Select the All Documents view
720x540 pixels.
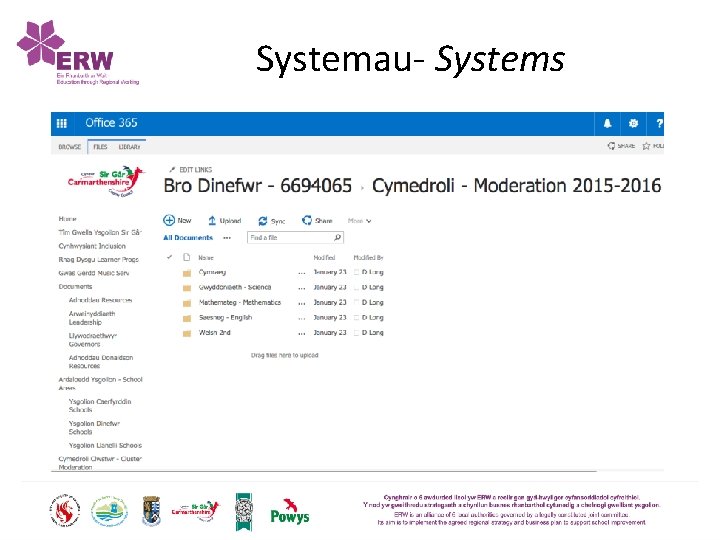[188, 237]
